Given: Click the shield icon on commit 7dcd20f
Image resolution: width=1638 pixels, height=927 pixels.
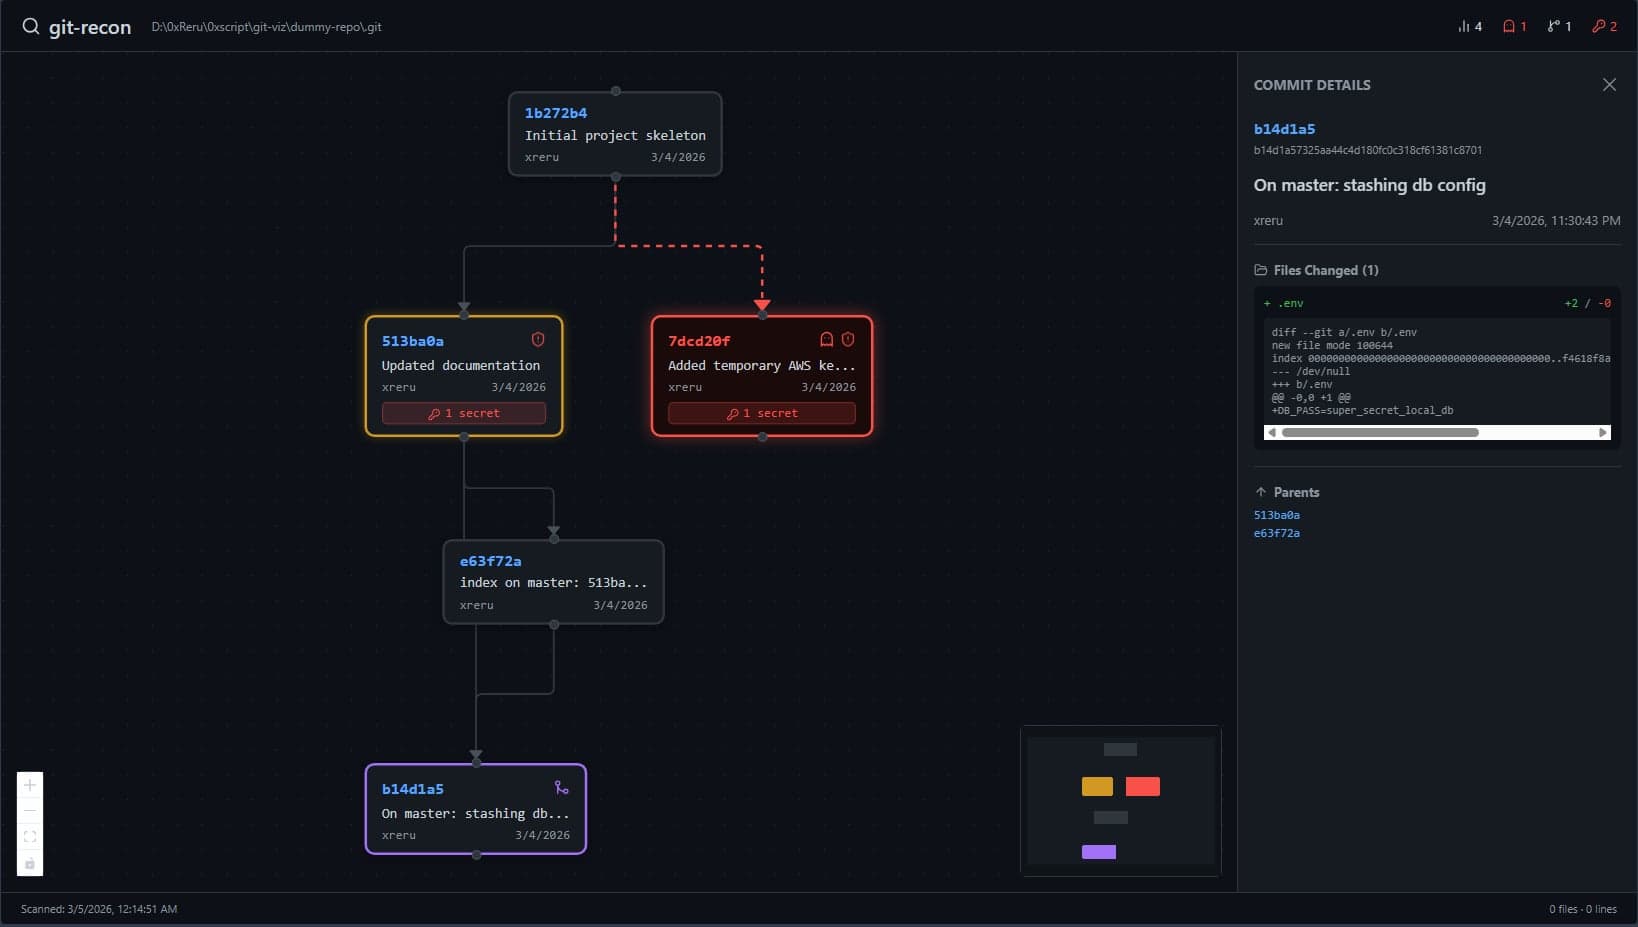Looking at the screenshot, I should click(848, 339).
